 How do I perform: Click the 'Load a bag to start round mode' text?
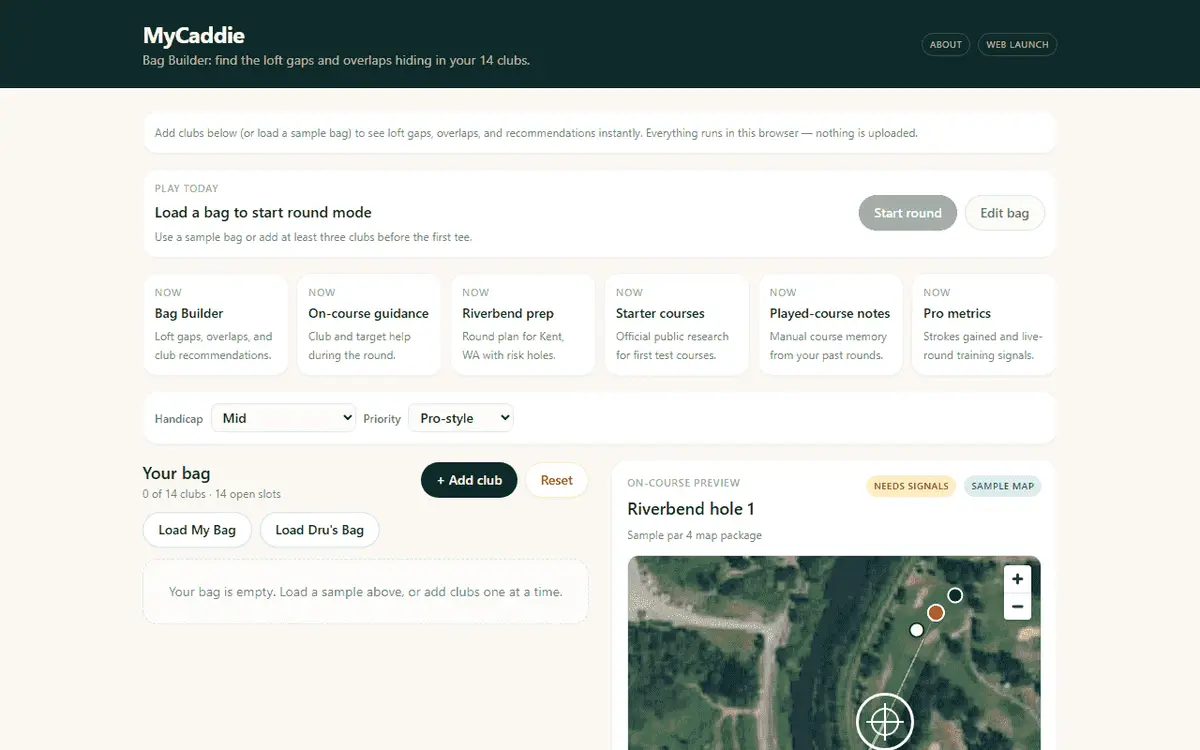click(263, 213)
